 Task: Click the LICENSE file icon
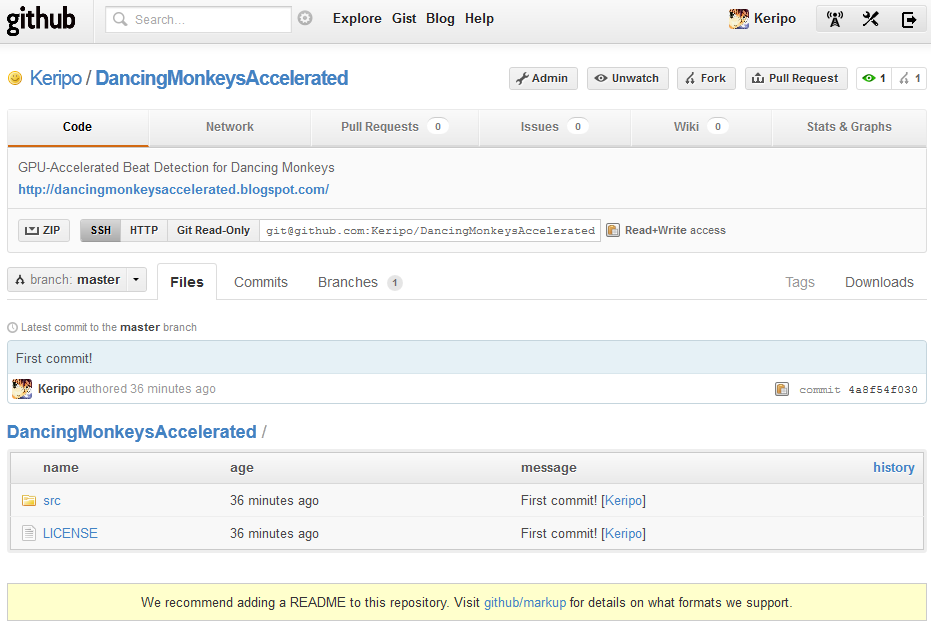[x=28, y=533]
